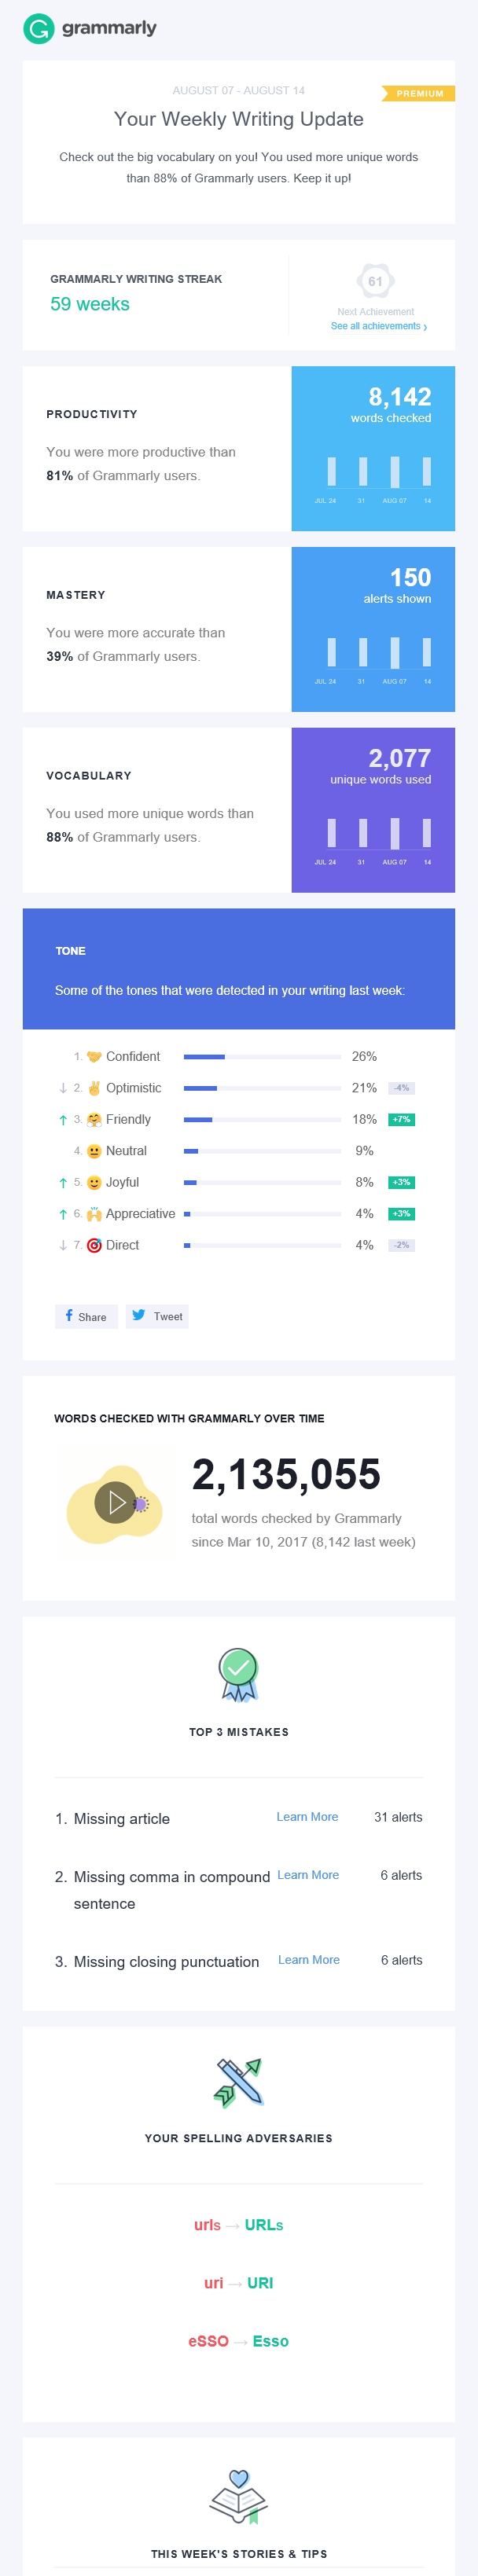Screen dimensions: 478x2576
Task: Open See all achievements link
Action: coord(378,326)
